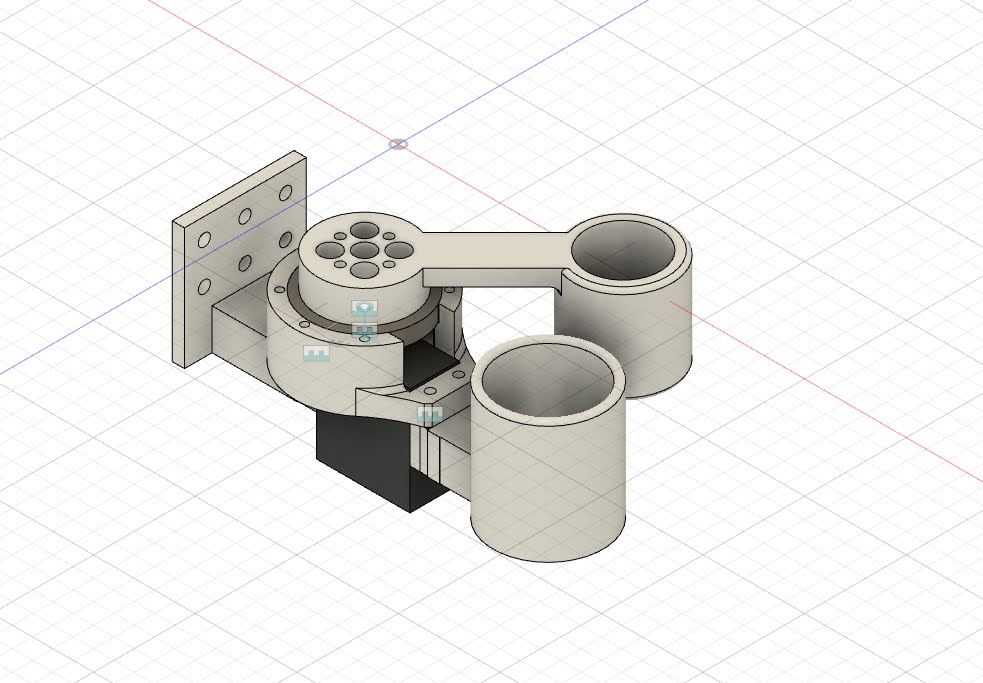This screenshot has width=983, height=683.
Task: Select the cup attached to the flat arm
Action: tap(624, 305)
